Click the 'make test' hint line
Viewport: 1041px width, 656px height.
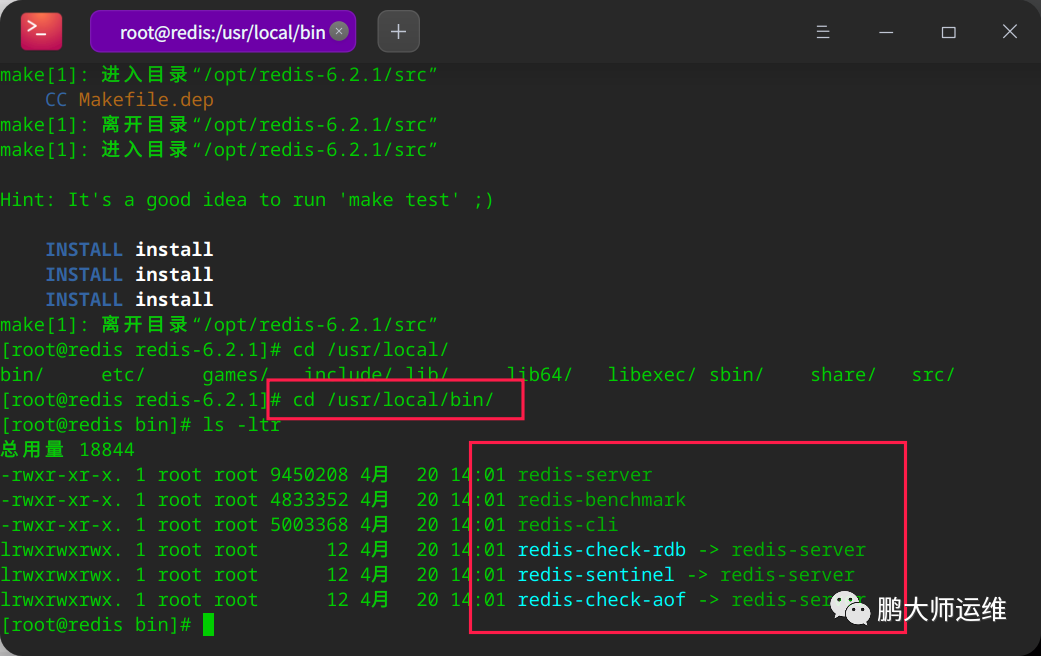pyautogui.click(x=247, y=200)
